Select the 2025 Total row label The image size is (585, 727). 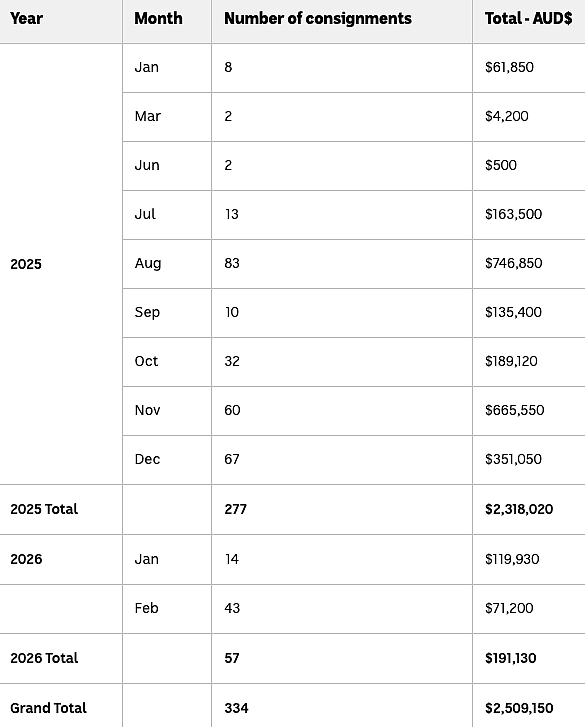(x=44, y=509)
